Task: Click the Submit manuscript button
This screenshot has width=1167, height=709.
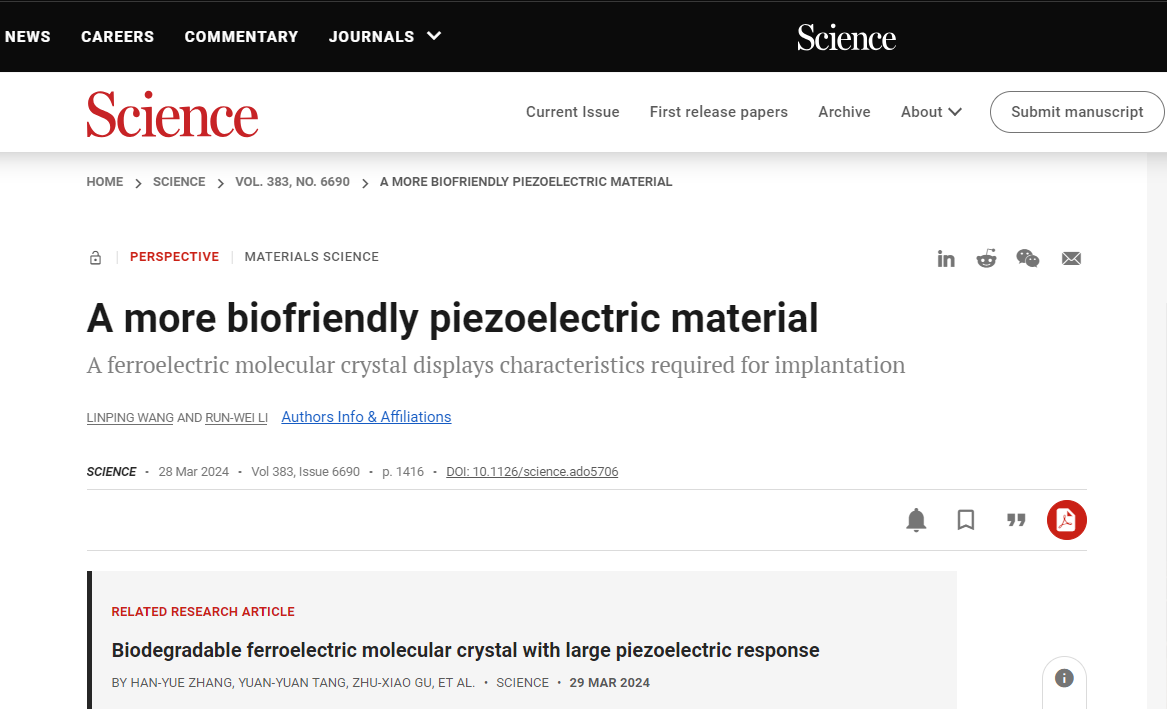Action: point(1077,112)
